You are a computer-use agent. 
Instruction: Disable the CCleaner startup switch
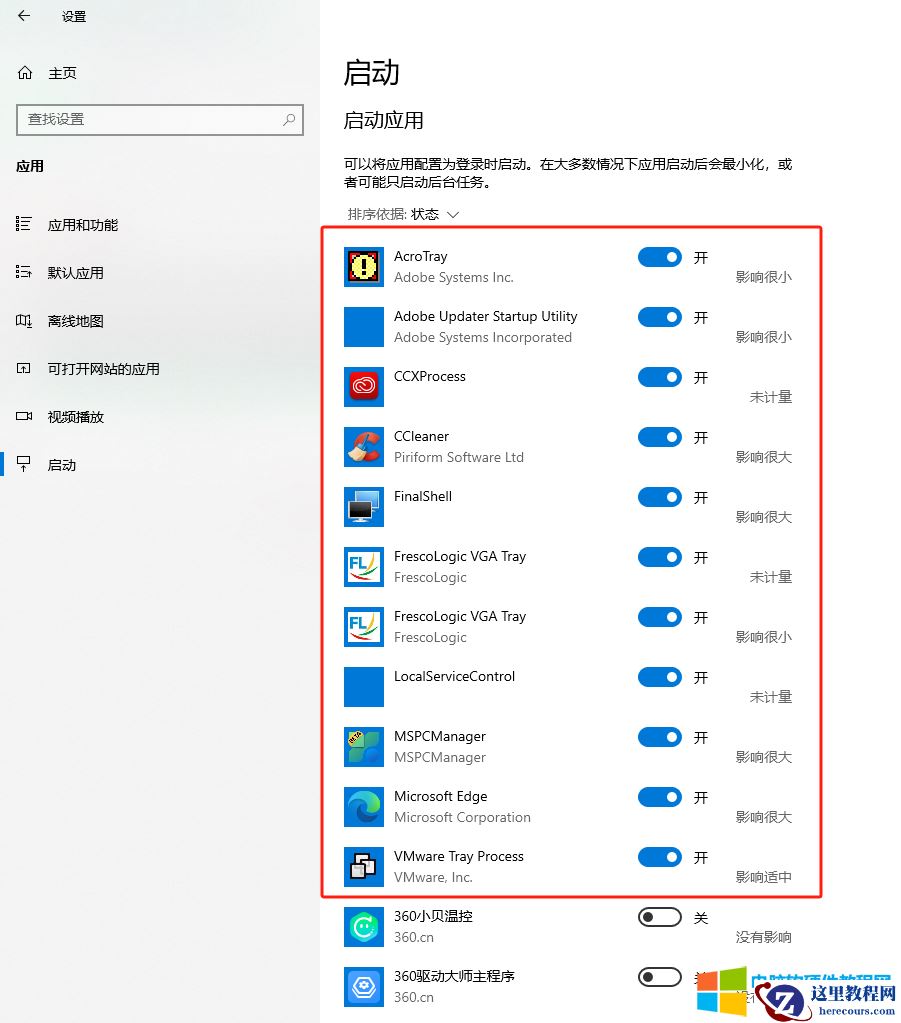[x=659, y=437]
